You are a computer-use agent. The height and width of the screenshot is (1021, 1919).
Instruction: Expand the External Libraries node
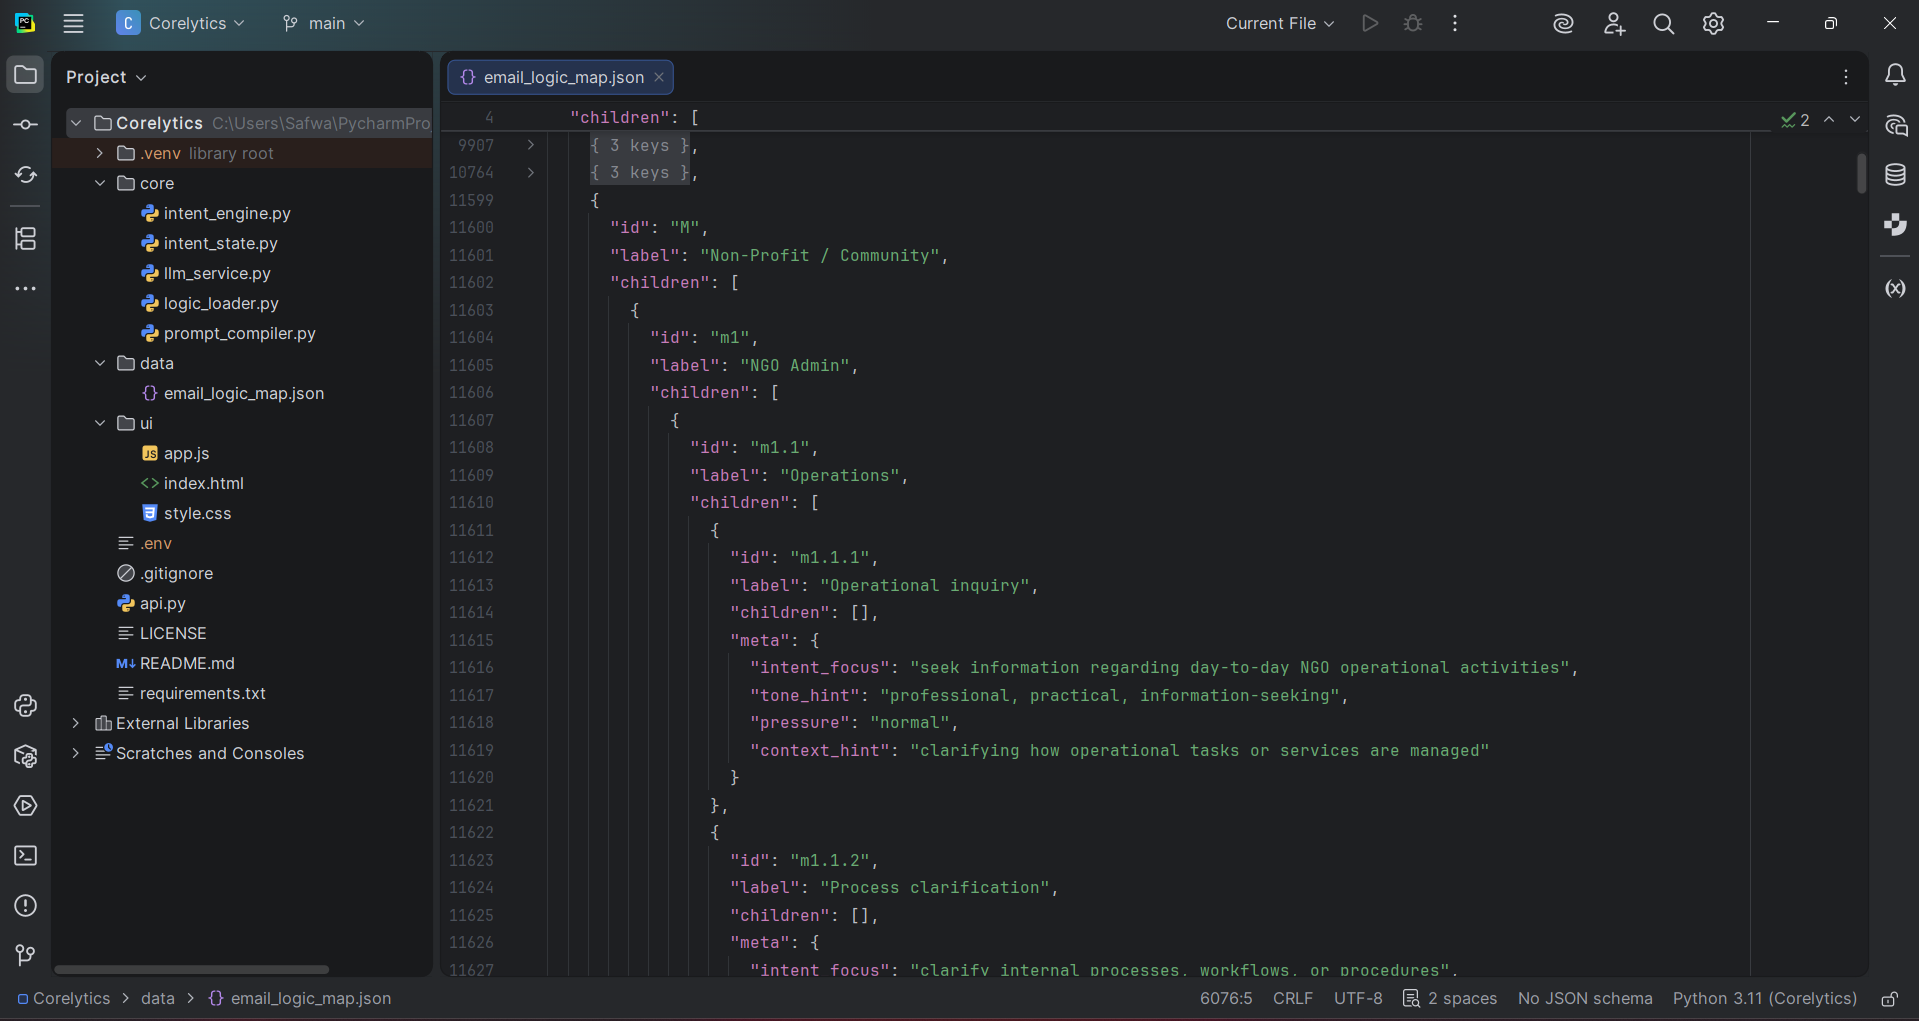click(76, 723)
